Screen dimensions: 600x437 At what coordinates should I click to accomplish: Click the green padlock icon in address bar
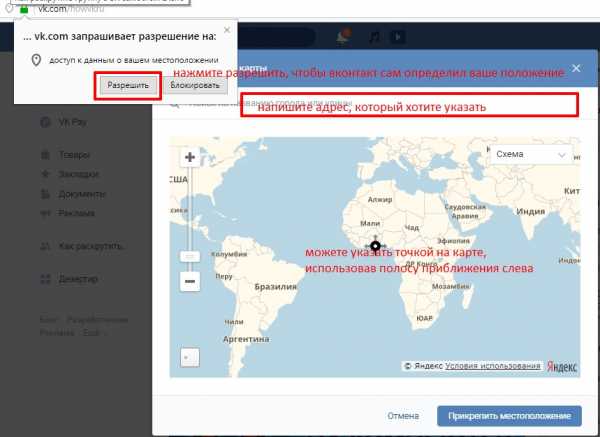click(24, 10)
